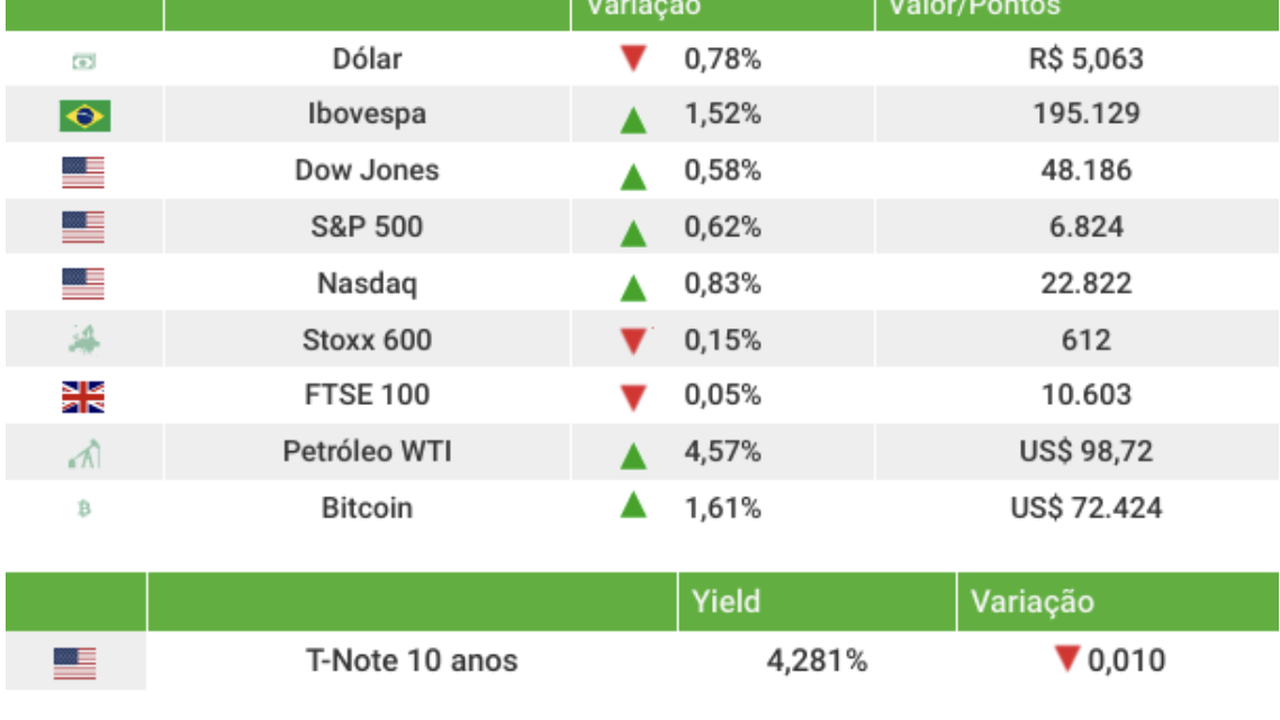The image size is (1280, 720).
Task: Click the green up arrow for Ibovespa
Action: coord(633,120)
